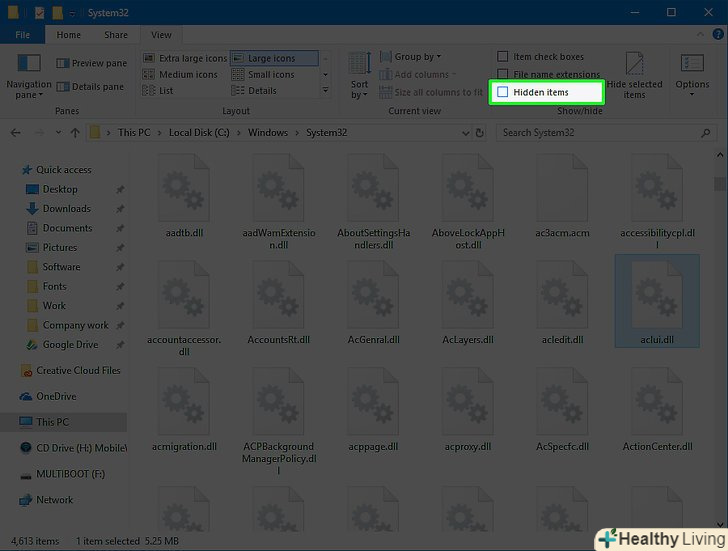Screen dimensions: 728x551
Task: Click Windows breadcrumb in address bar
Action: coord(268,133)
